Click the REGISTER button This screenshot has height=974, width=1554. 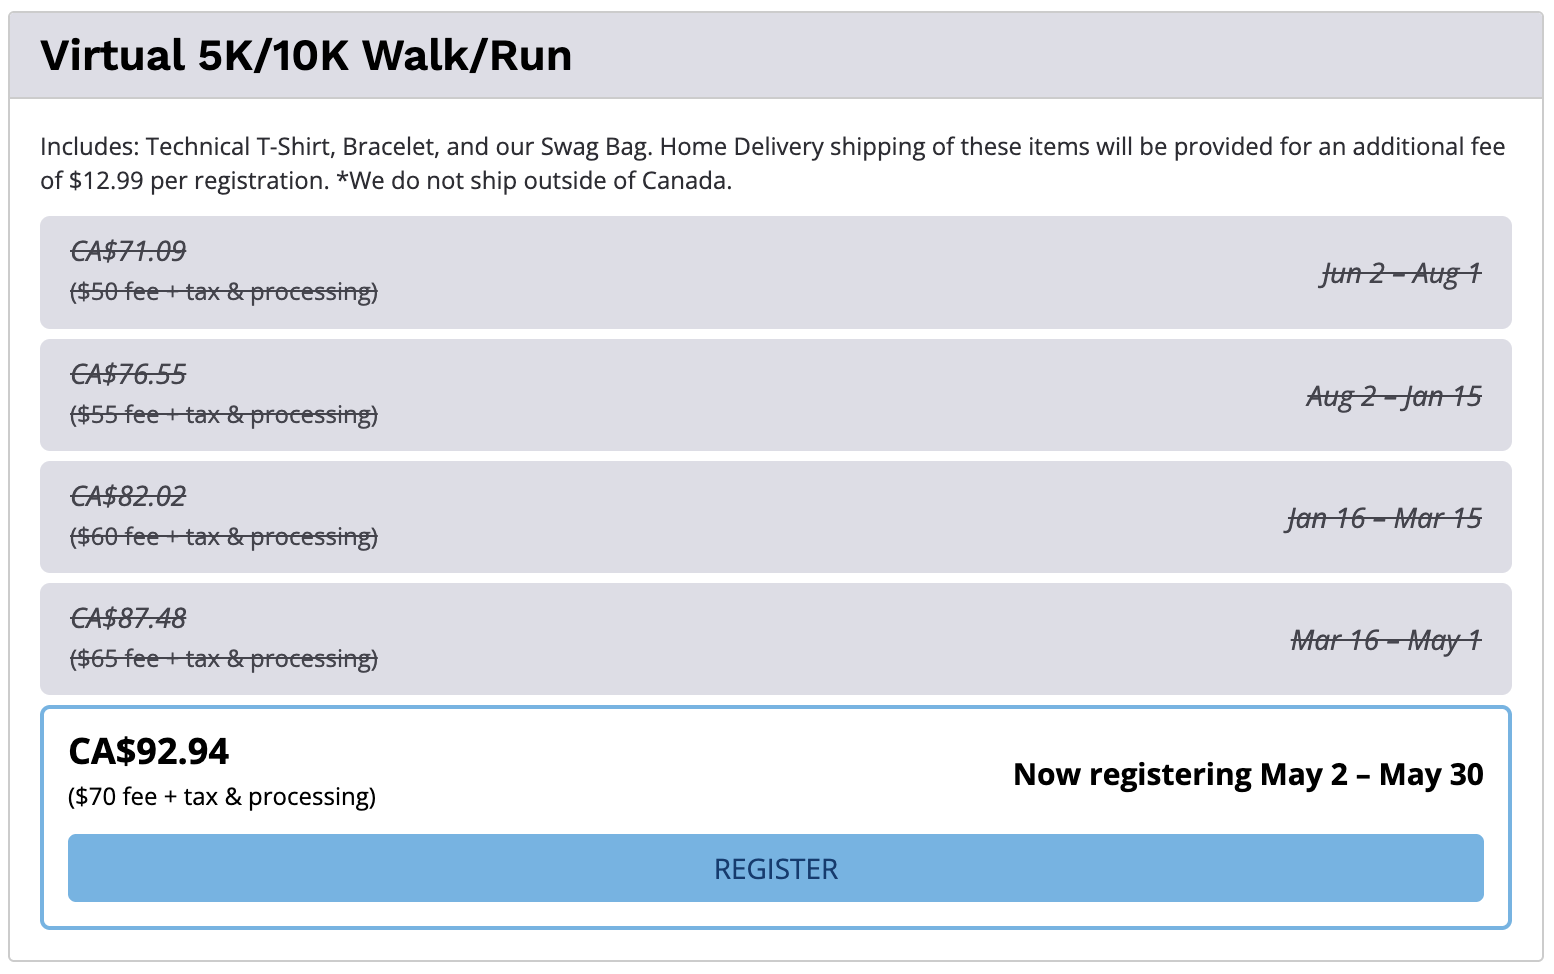775,868
